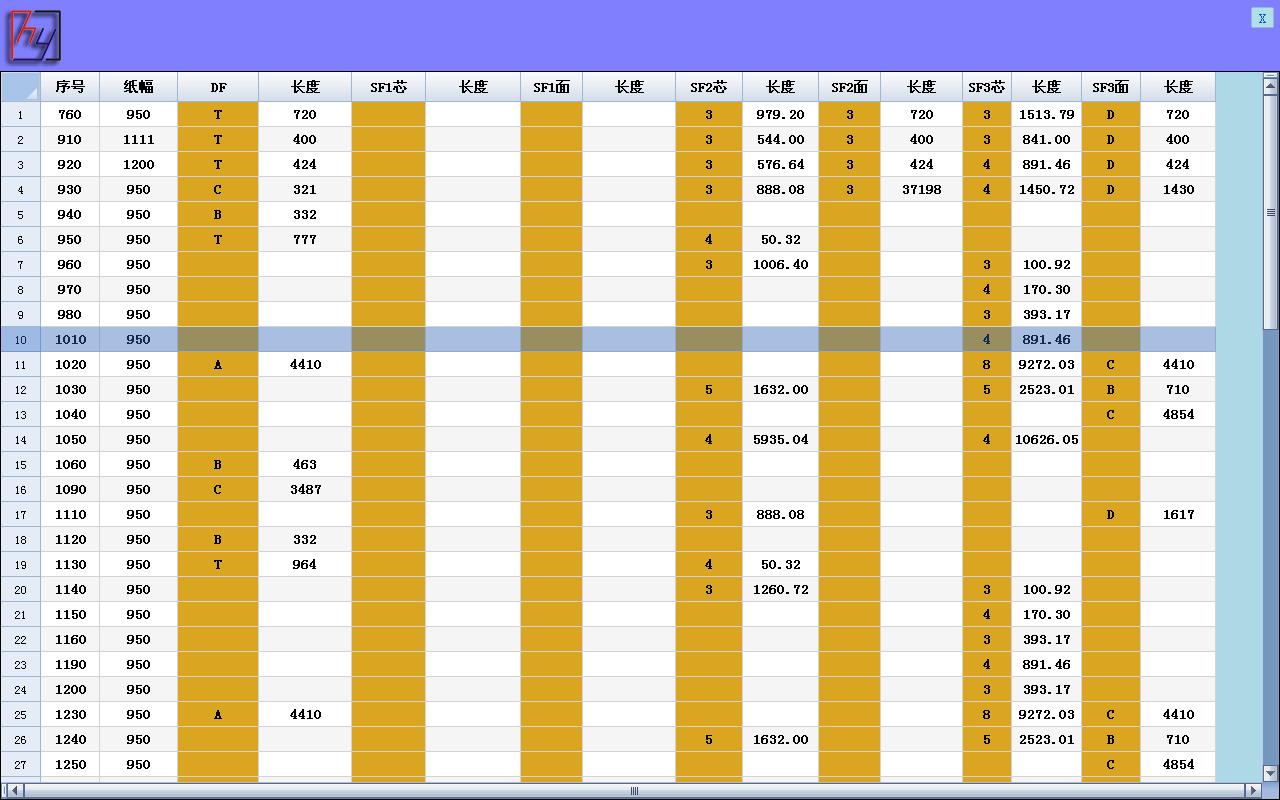Image resolution: width=1280 pixels, height=800 pixels.
Task: Click the horizontal scrollbar thumb
Action: (x=633, y=791)
